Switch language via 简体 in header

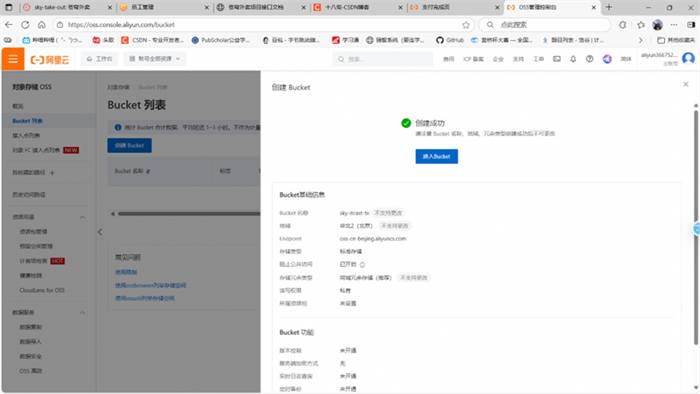pyautogui.click(x=626, y=59)
